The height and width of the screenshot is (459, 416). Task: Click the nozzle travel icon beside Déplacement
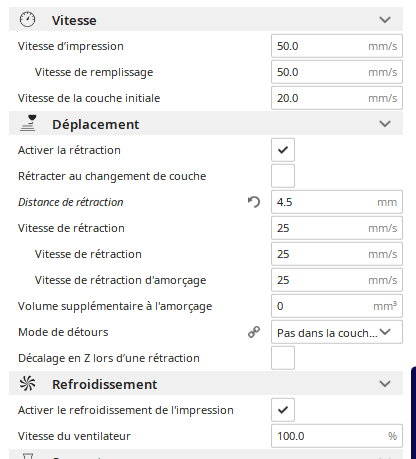coord(28,123)
